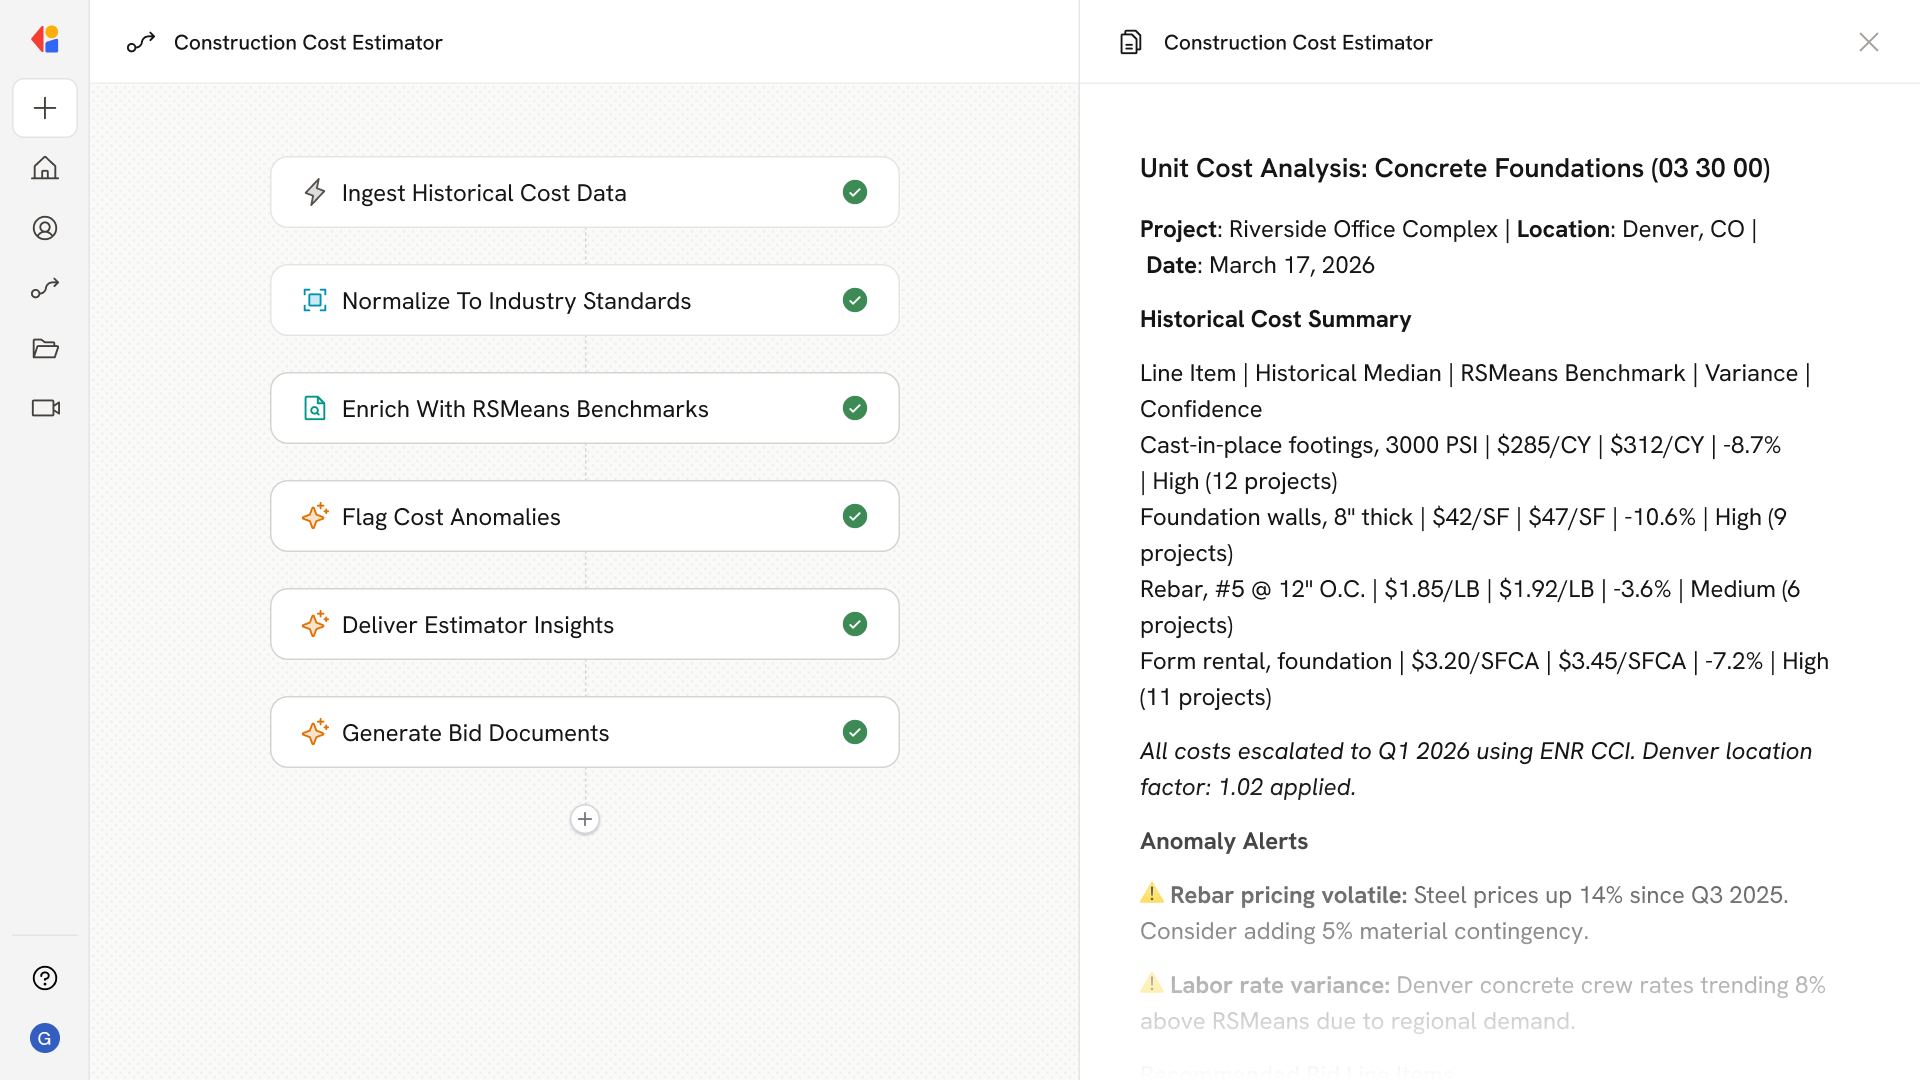Viewport: 1920px width, 1080px height.
Task: Click the document icon in panel header
Action: pos(1130,42)
